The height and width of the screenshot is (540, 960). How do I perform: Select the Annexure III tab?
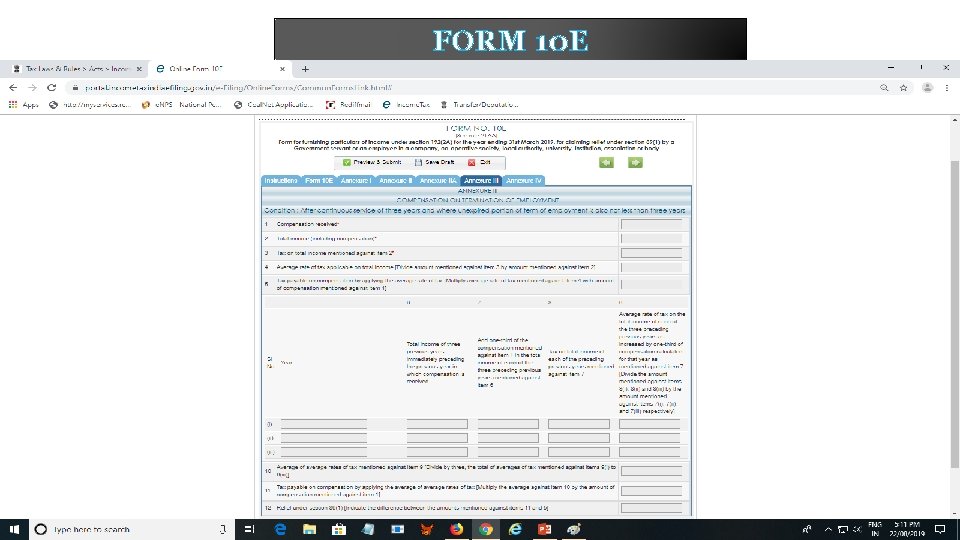click(481, 181)
